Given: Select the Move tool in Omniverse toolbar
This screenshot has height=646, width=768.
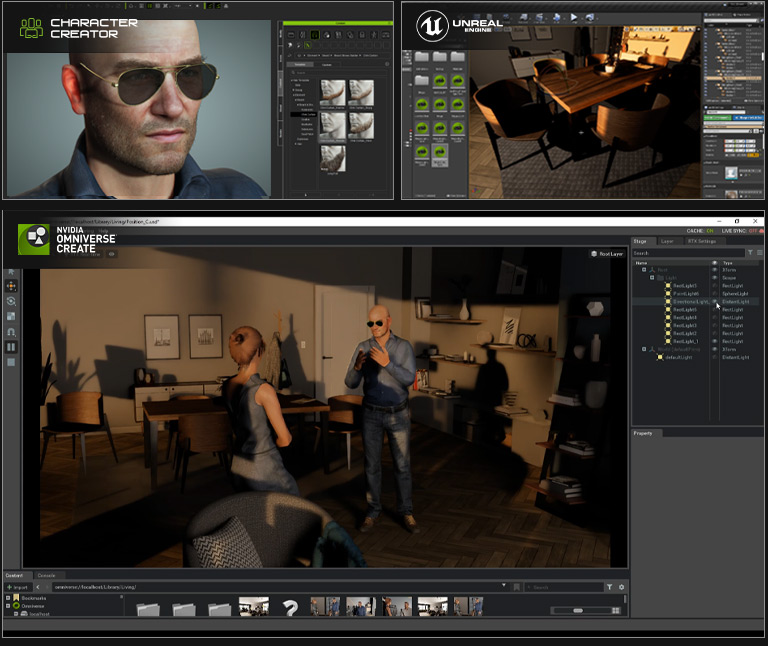Looking at the screenshot, I should click(x=11, y=285).
